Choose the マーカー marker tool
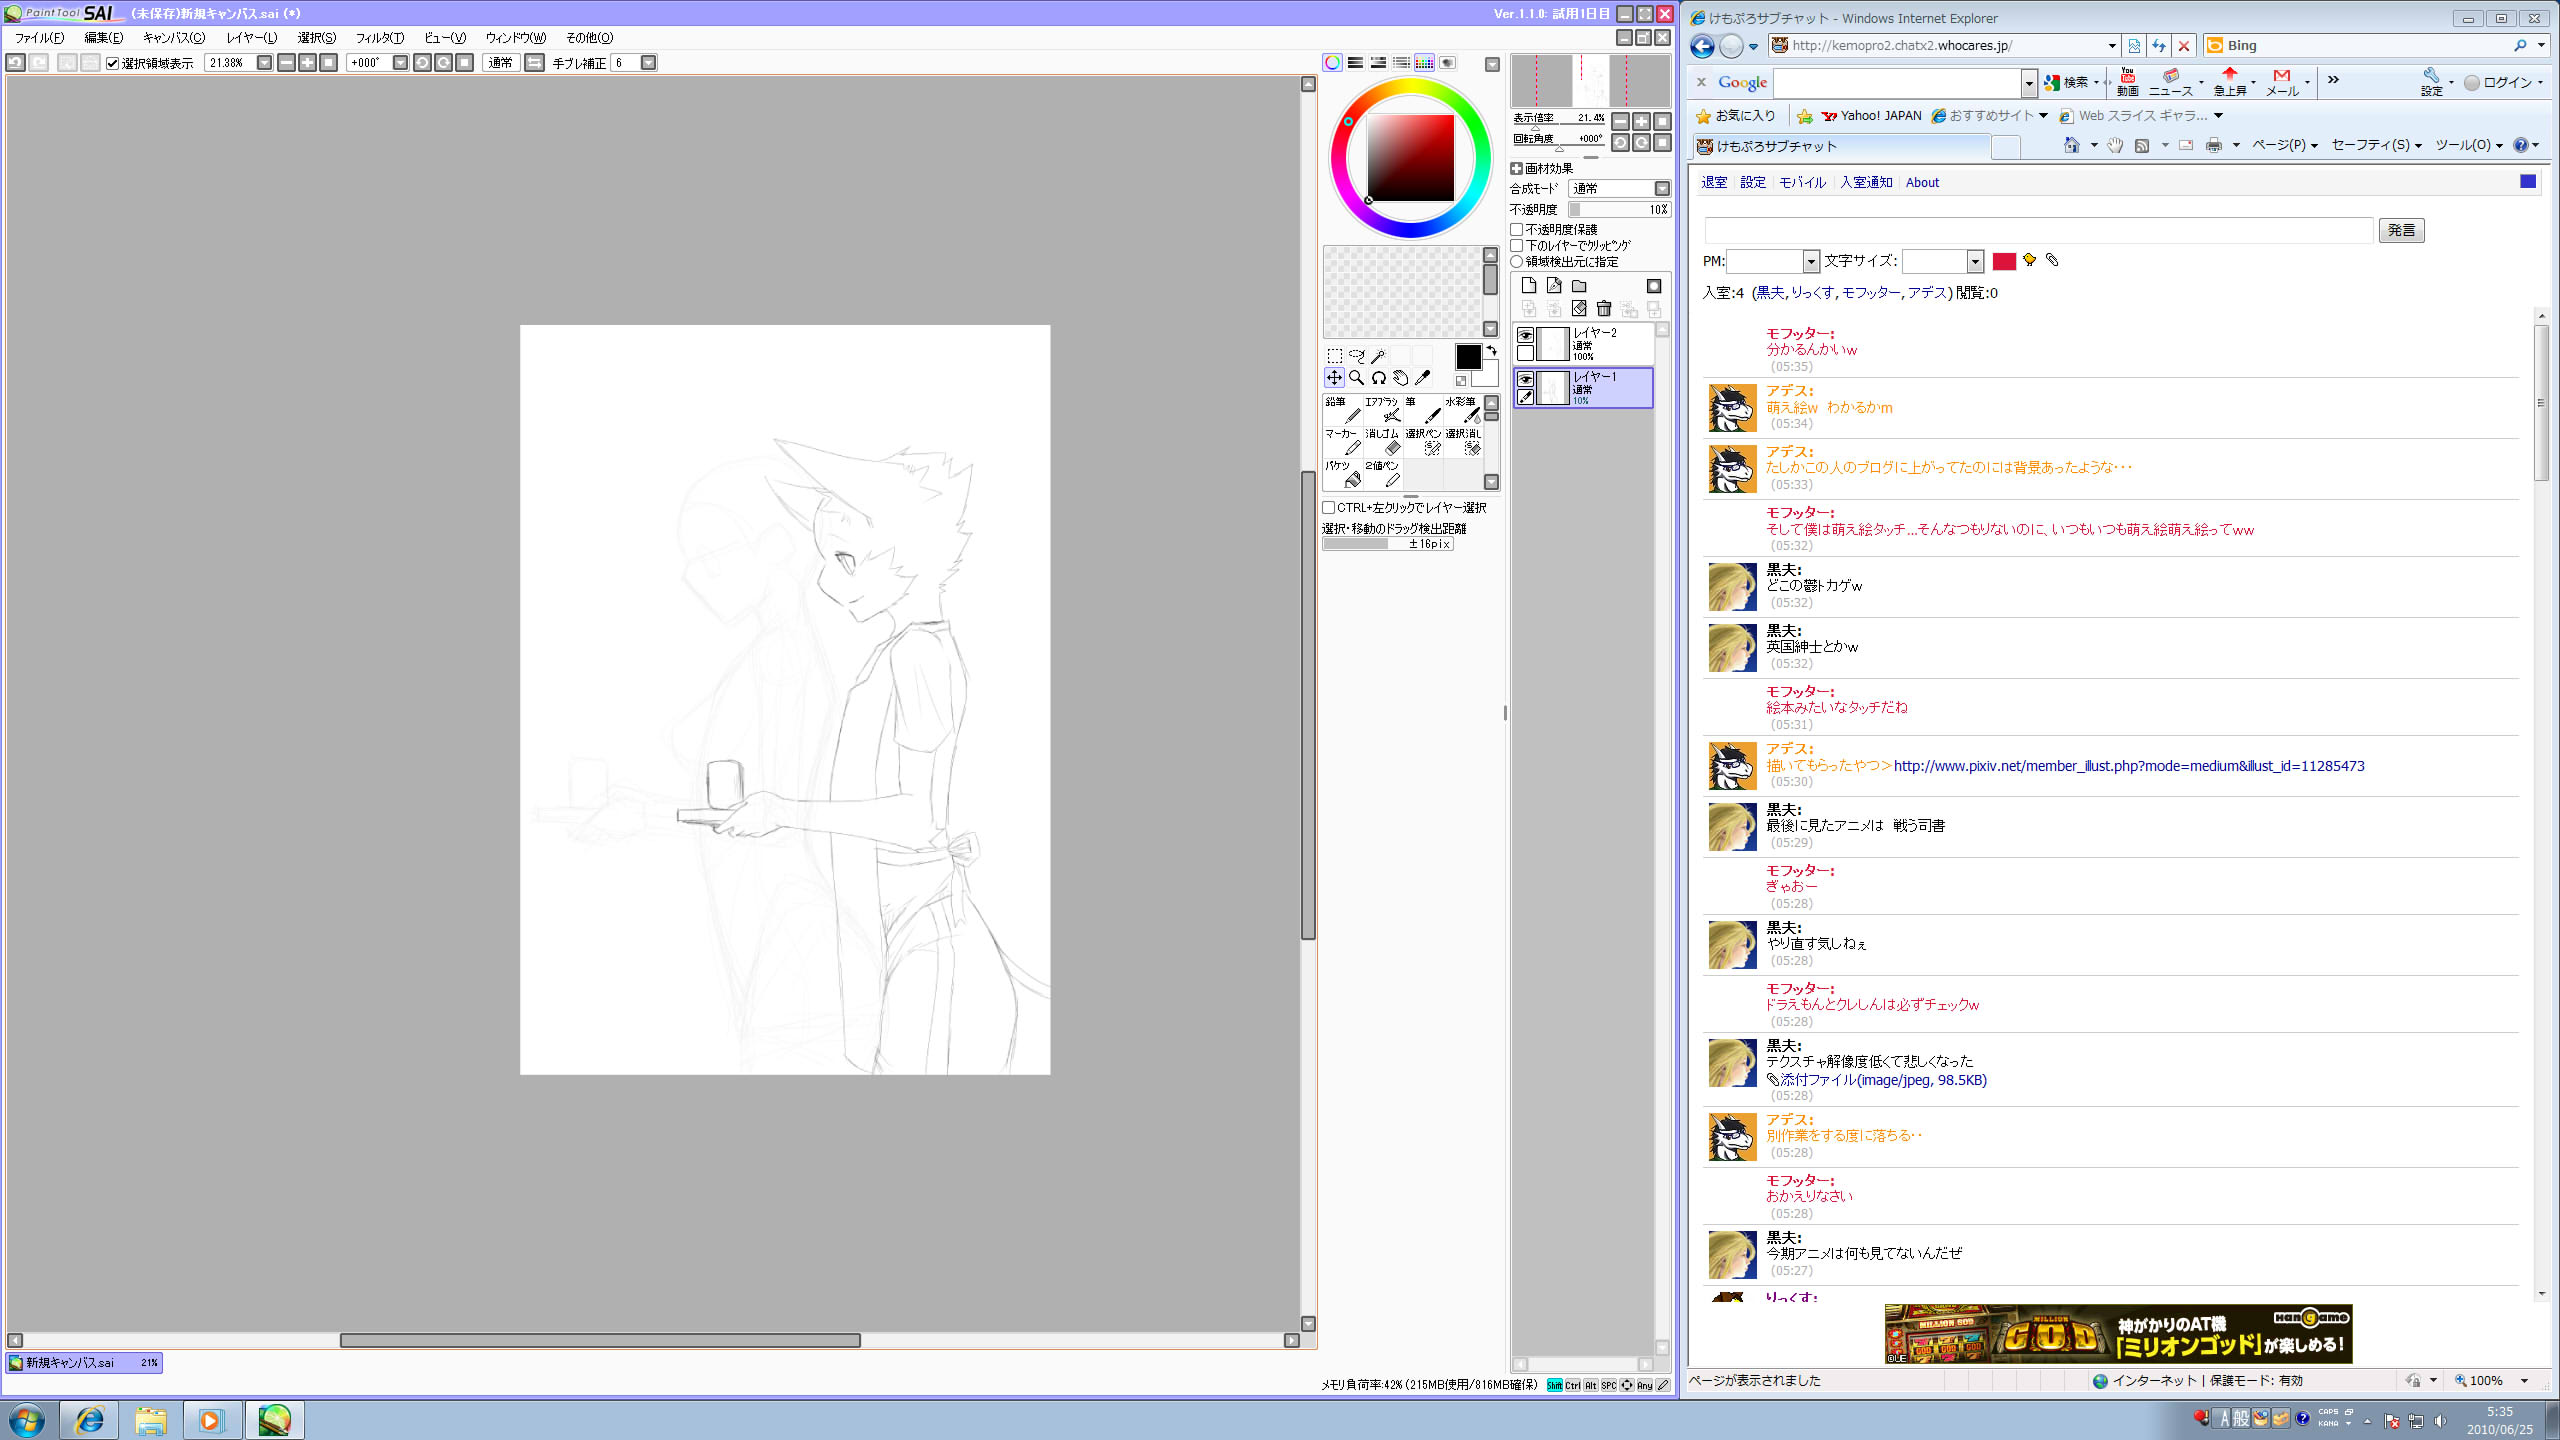This screenshot has height=1440, width=2560. pos(1343,442)
